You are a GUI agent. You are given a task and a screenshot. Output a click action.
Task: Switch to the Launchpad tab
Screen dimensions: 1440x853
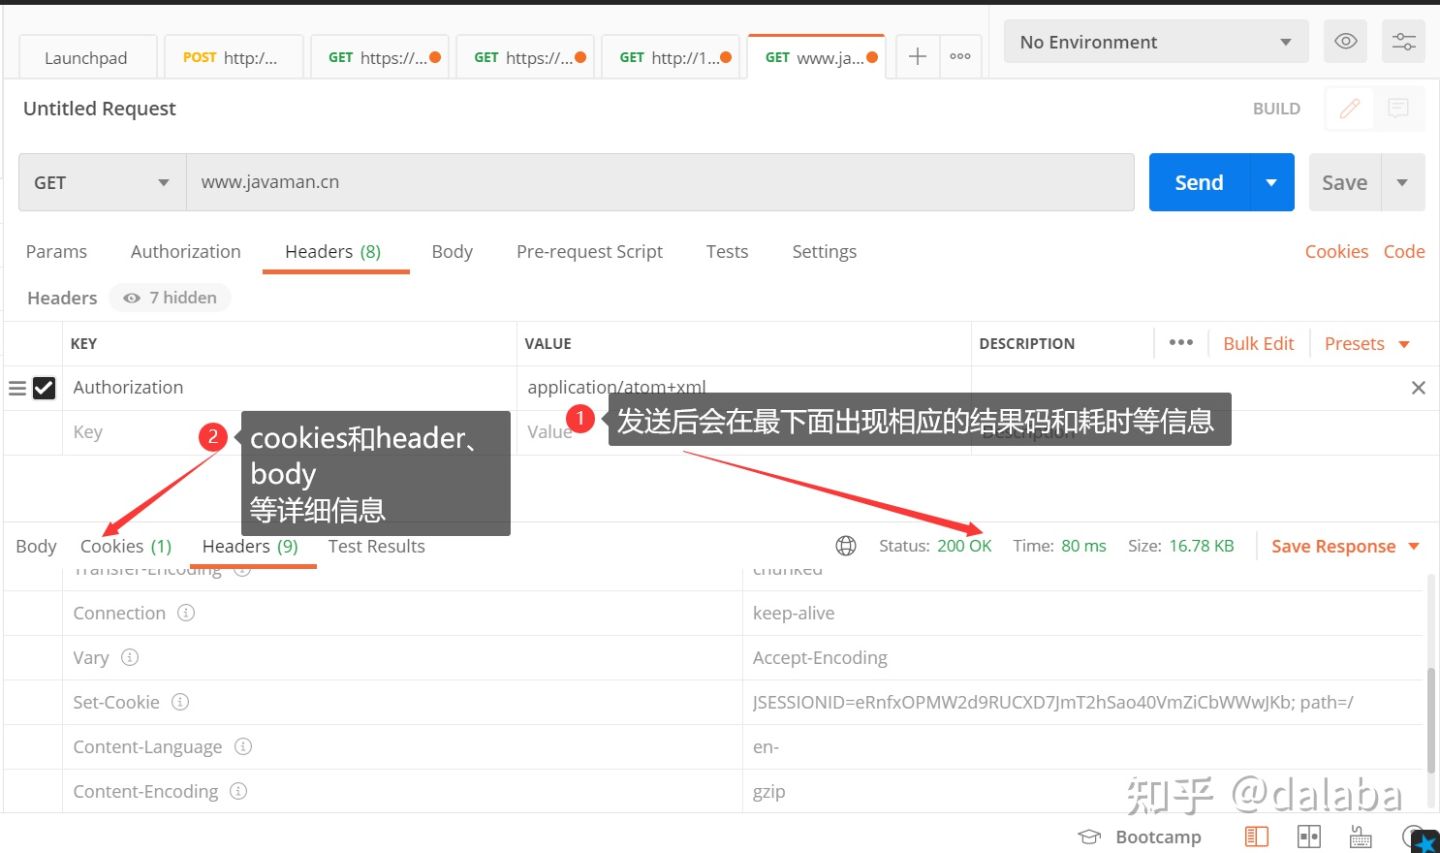[x=86, y=58]
